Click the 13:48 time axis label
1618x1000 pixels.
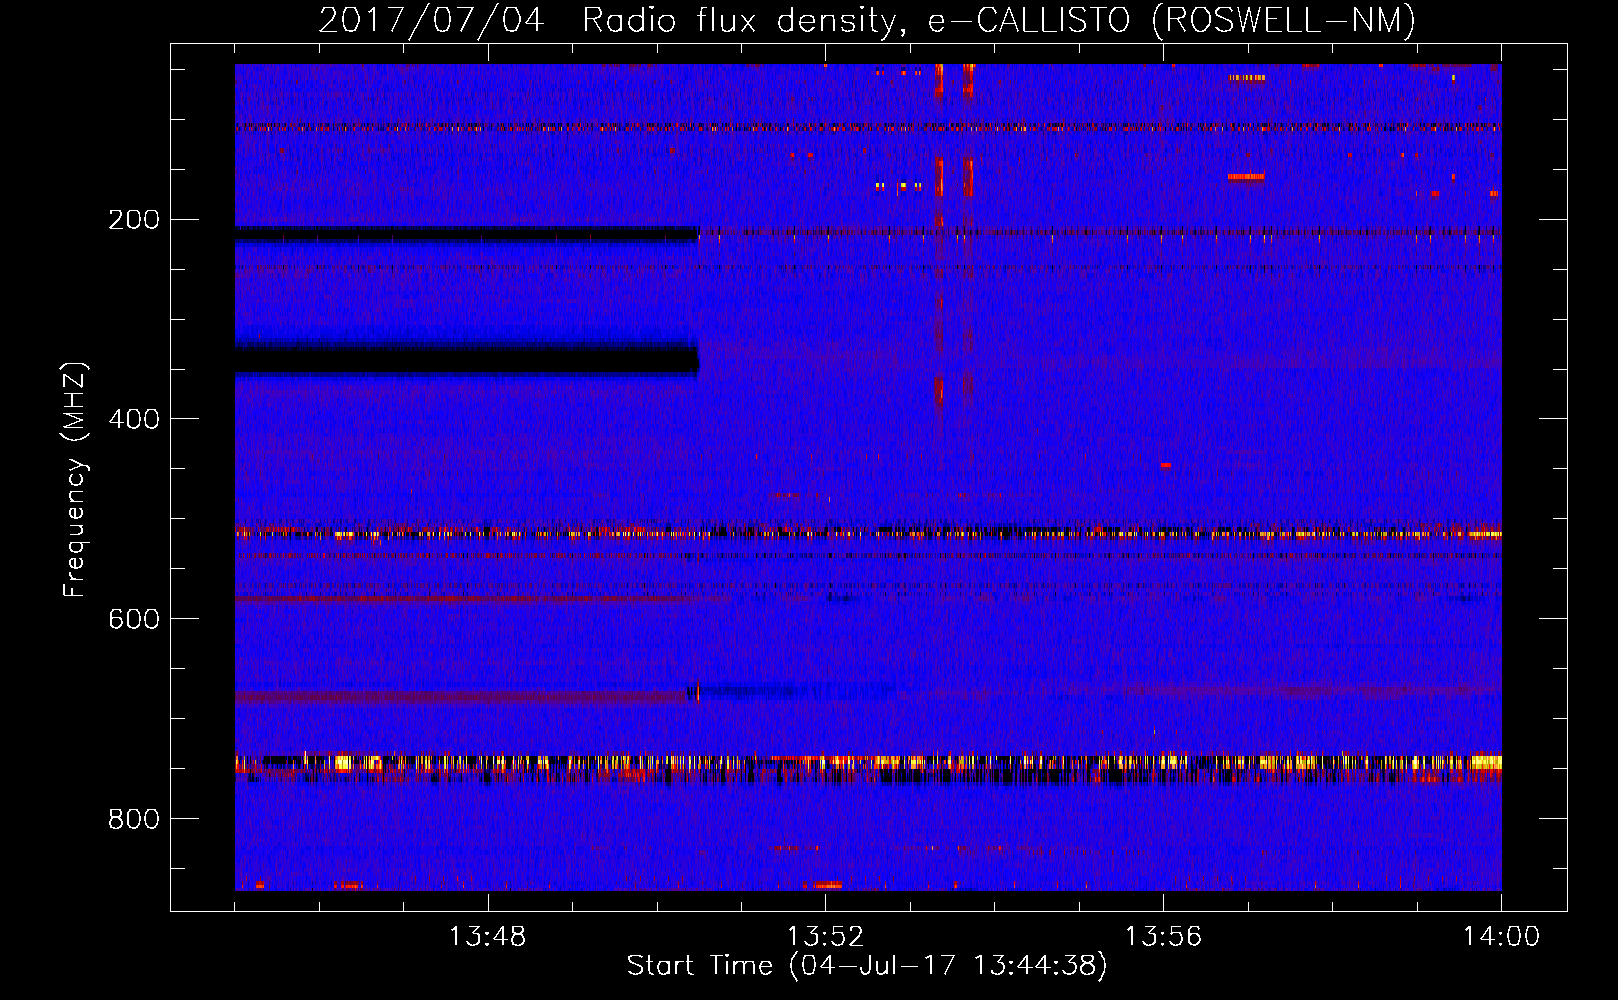click(487, 937)
